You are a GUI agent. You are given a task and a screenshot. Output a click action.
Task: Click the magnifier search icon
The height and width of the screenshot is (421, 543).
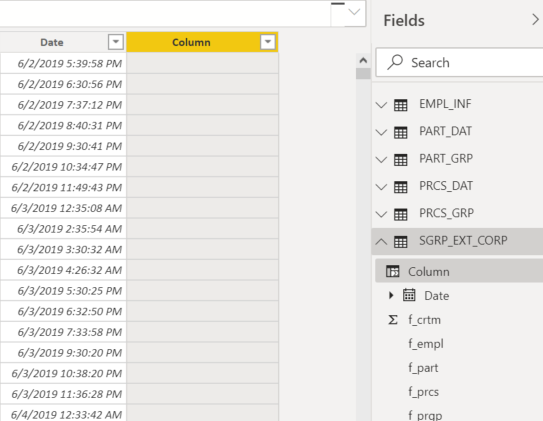pos(395,62)
